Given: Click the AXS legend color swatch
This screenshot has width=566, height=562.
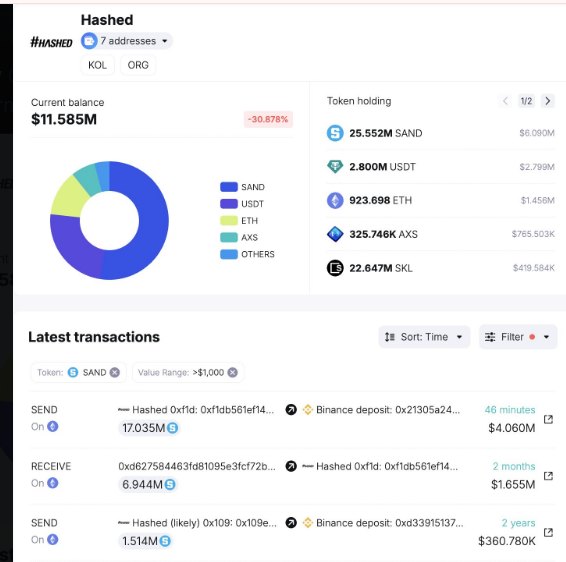Looking at the screenshot, I should (229, 237).
